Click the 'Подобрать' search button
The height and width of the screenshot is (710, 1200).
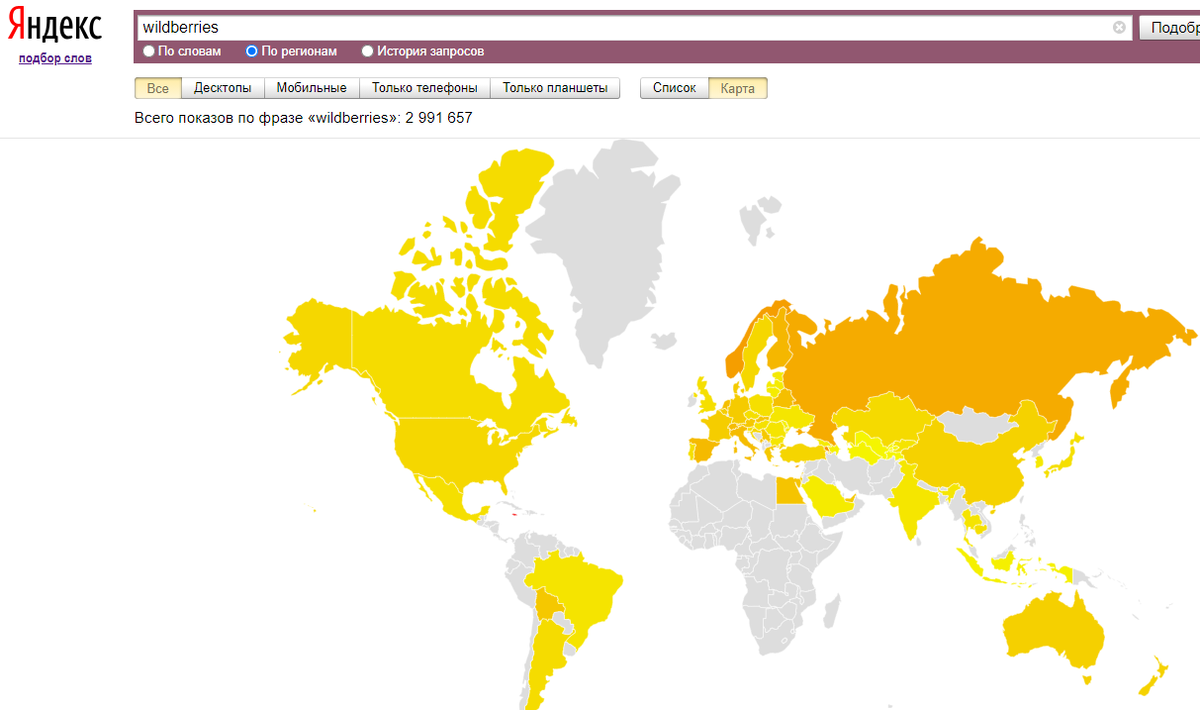[1170, 28]
